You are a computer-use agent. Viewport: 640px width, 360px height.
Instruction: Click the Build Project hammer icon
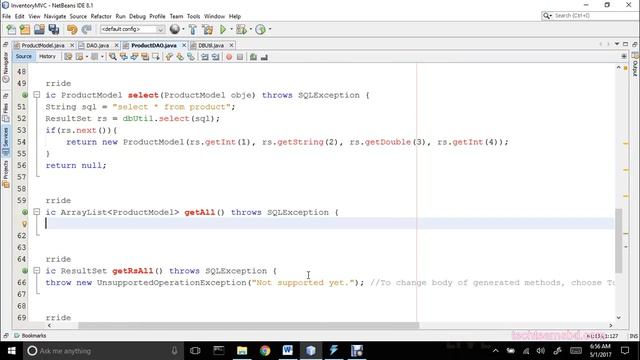193,29
